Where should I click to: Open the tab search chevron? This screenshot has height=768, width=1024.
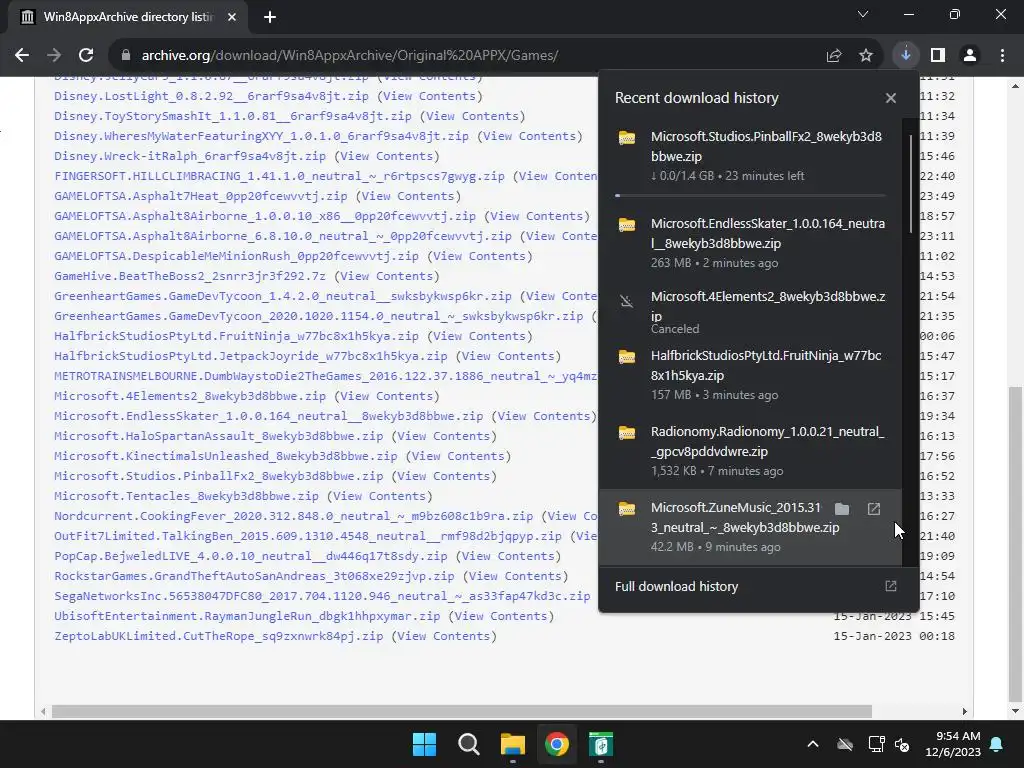click(x=863, y=14)
